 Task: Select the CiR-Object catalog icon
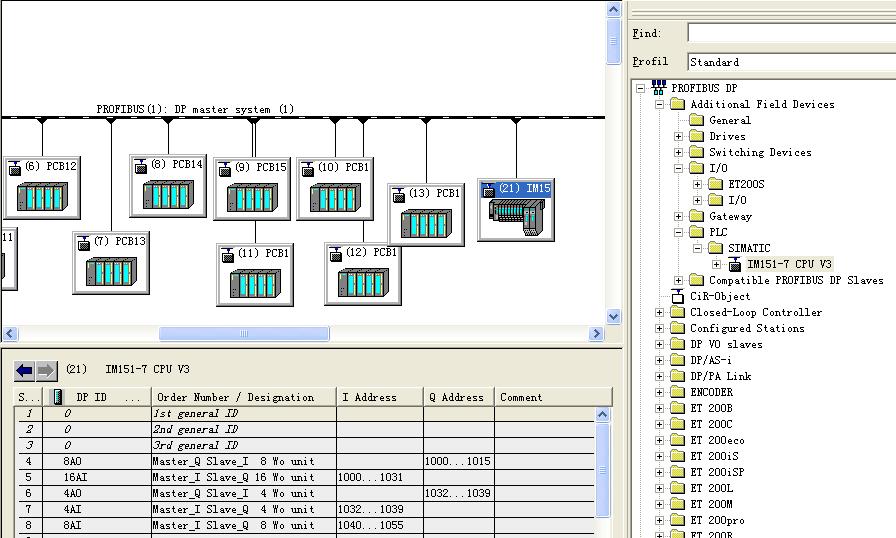(x=678, y=296)
